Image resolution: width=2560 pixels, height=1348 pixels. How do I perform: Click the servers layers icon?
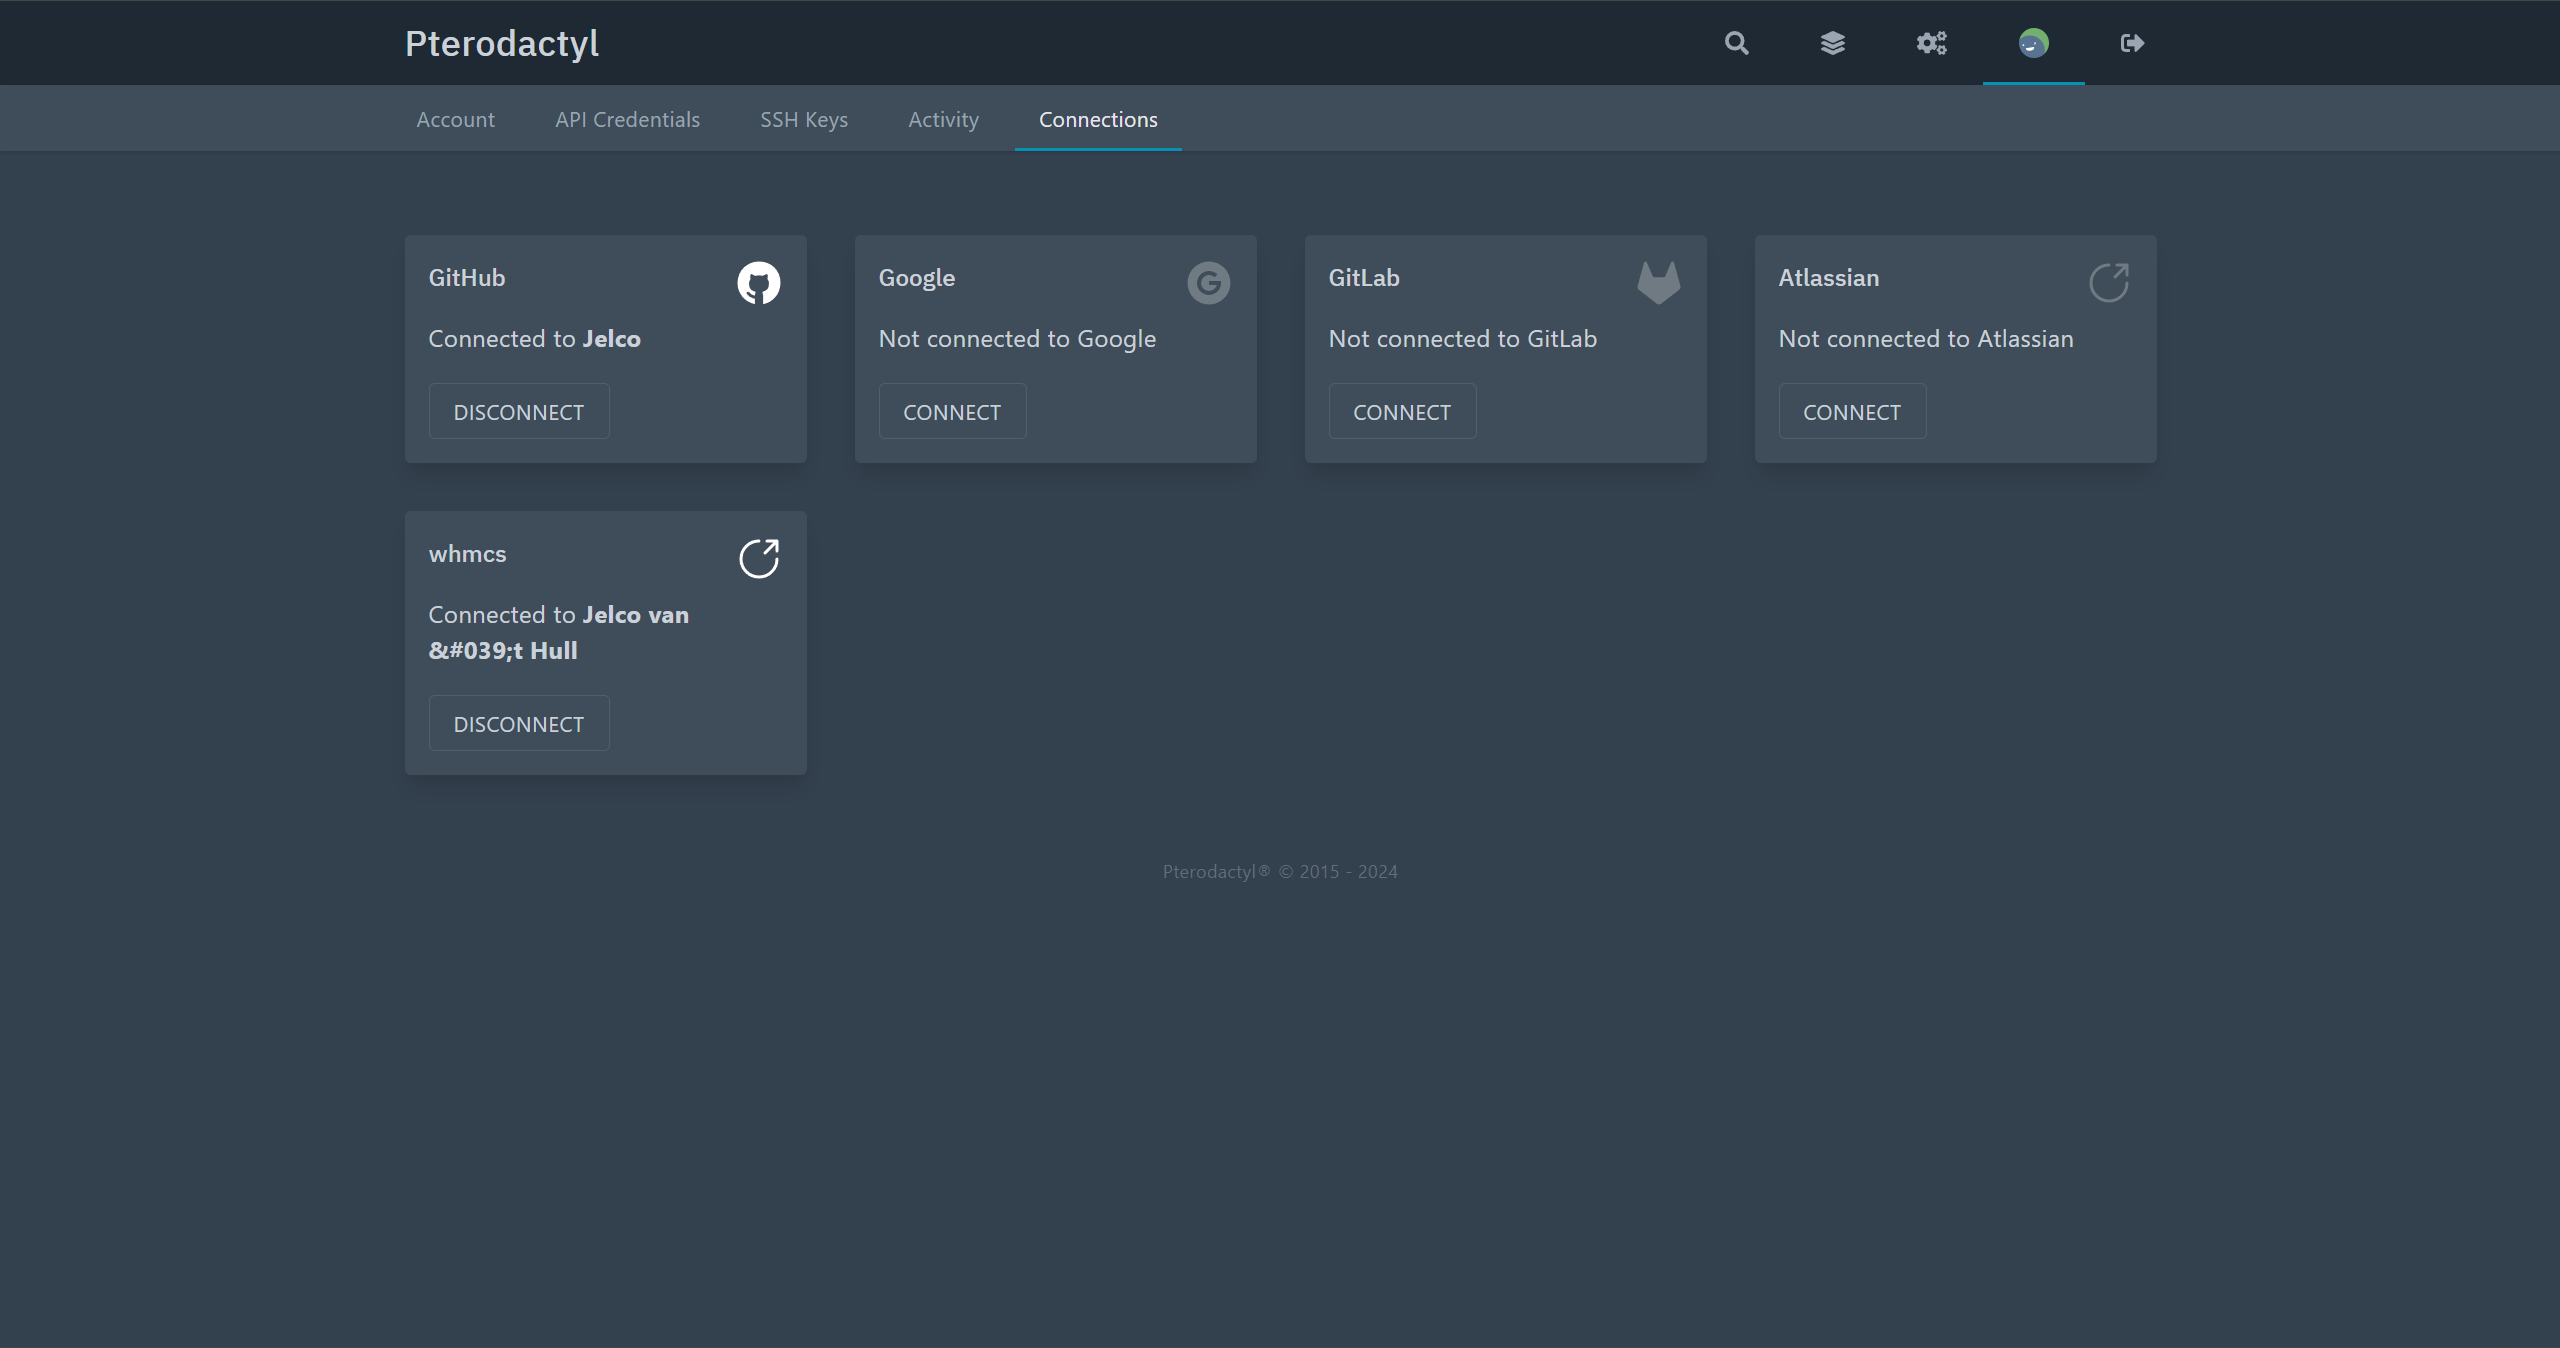(x=1832, y=43)
